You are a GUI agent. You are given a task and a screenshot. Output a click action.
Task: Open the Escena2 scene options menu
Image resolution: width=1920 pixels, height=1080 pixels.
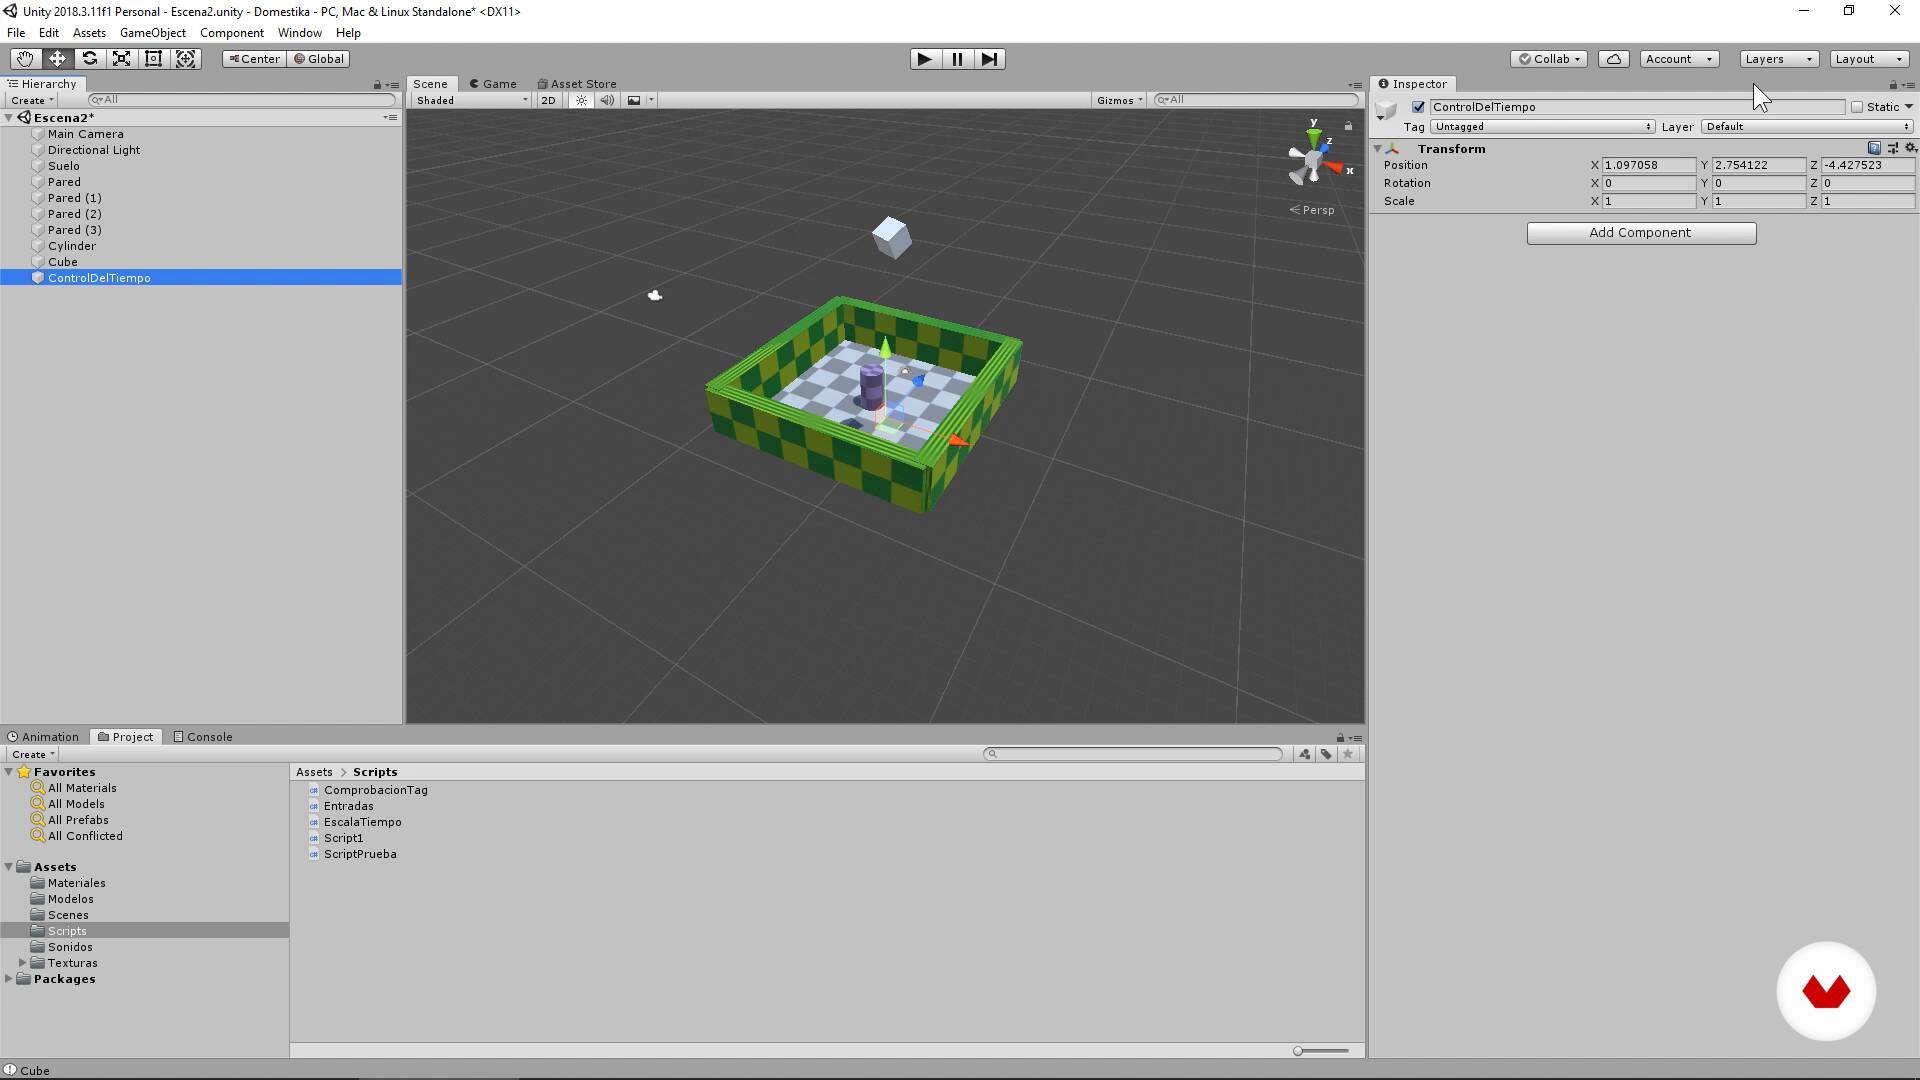tap(390, 118)
